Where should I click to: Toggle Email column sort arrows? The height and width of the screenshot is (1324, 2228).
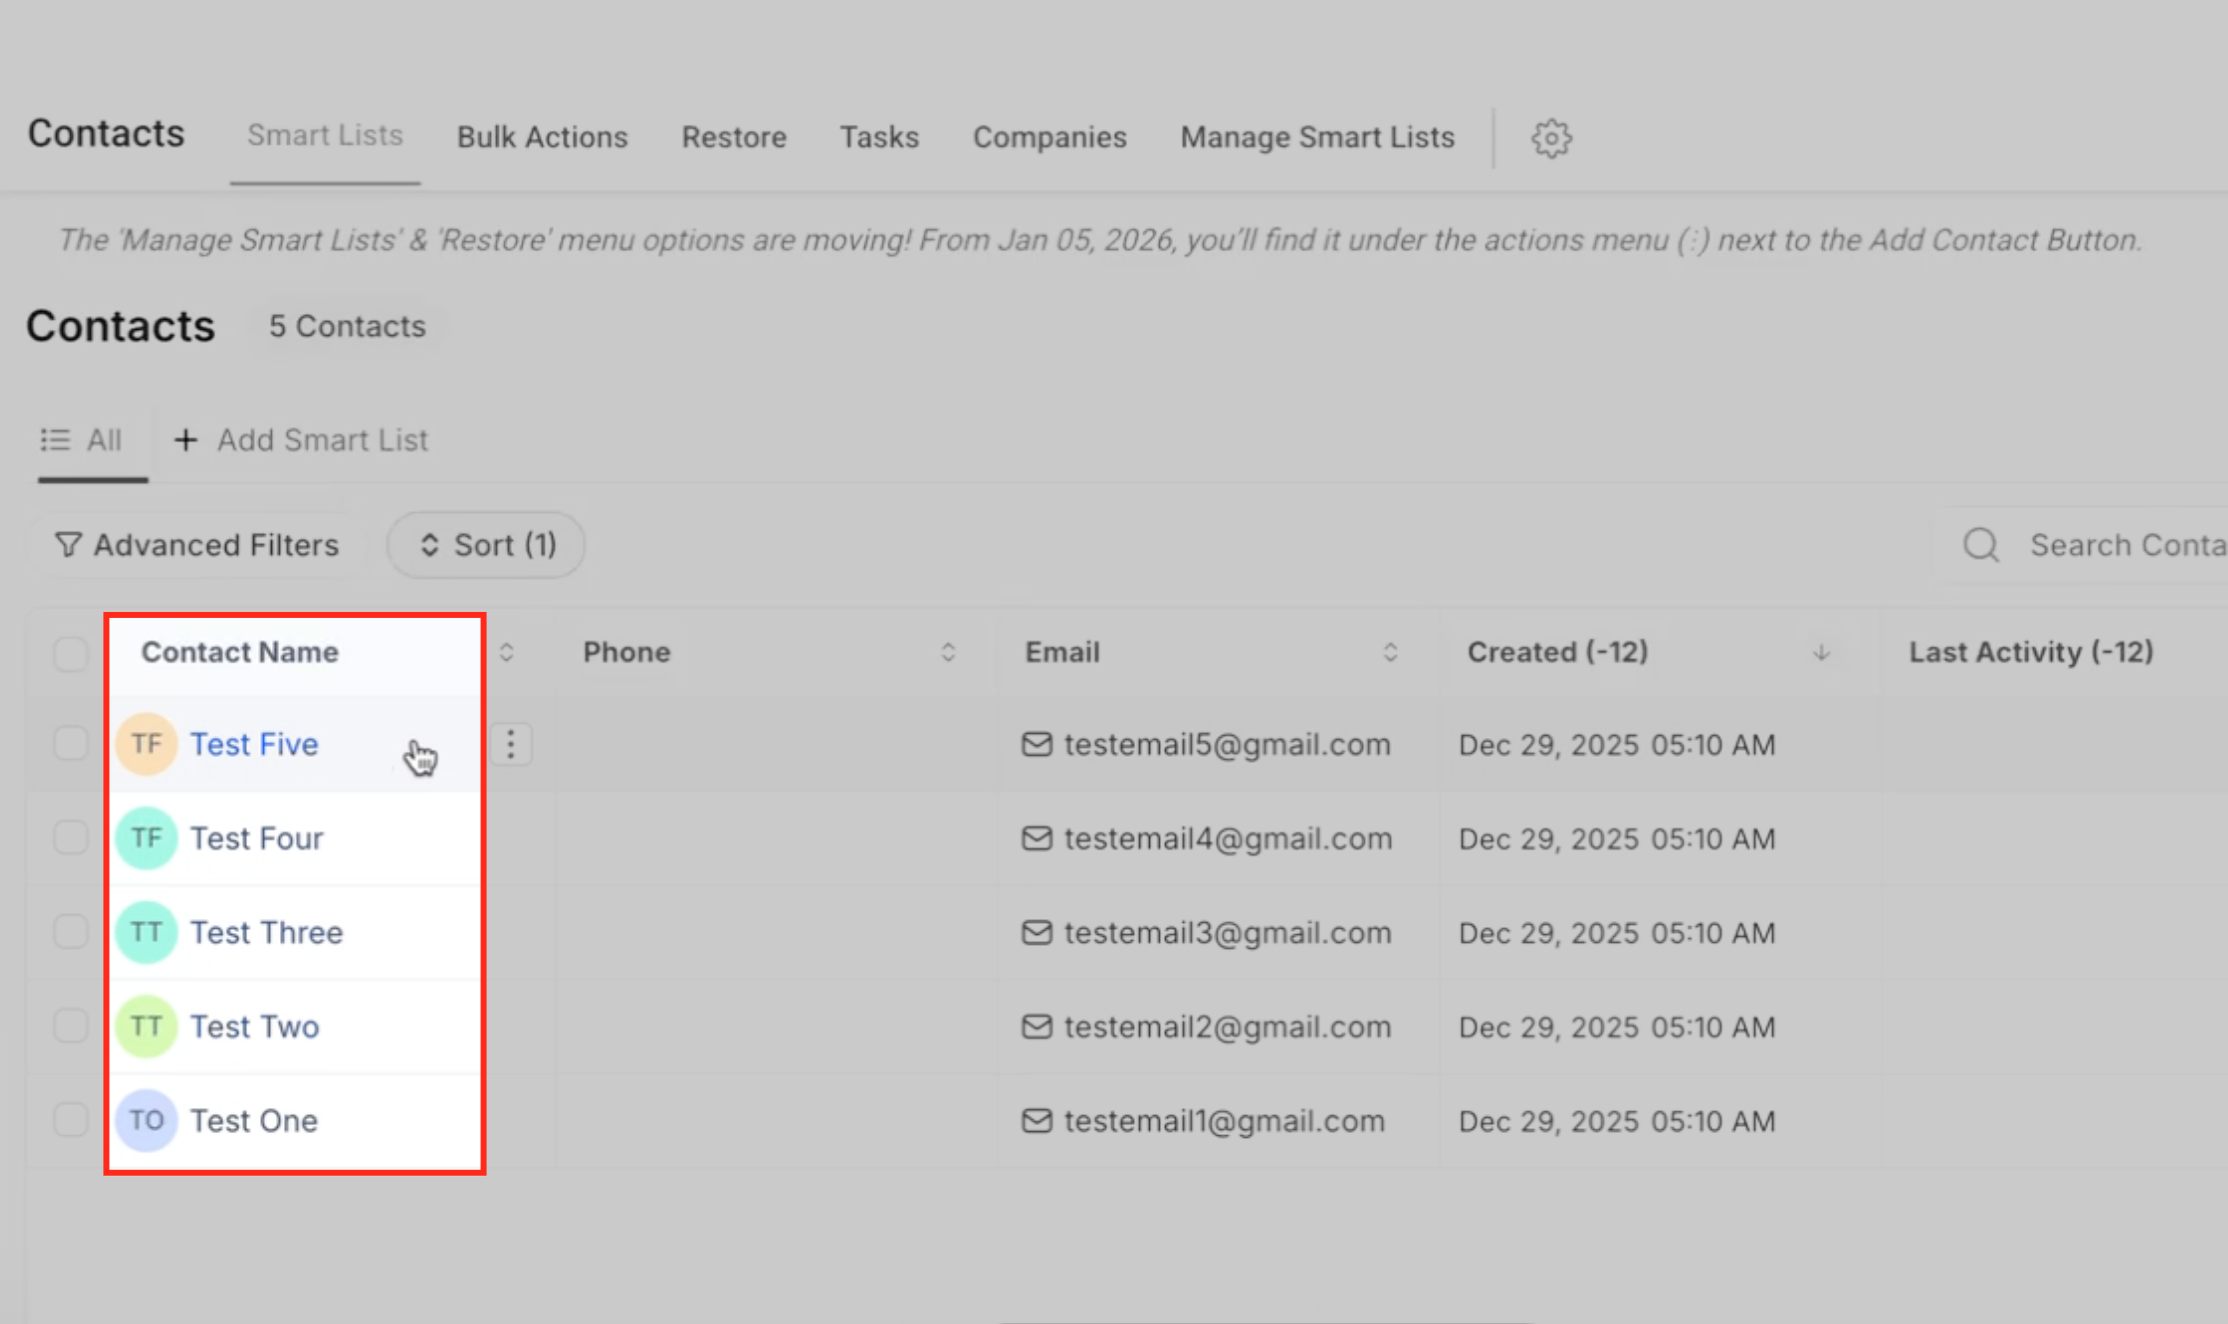click(1390, 653)
